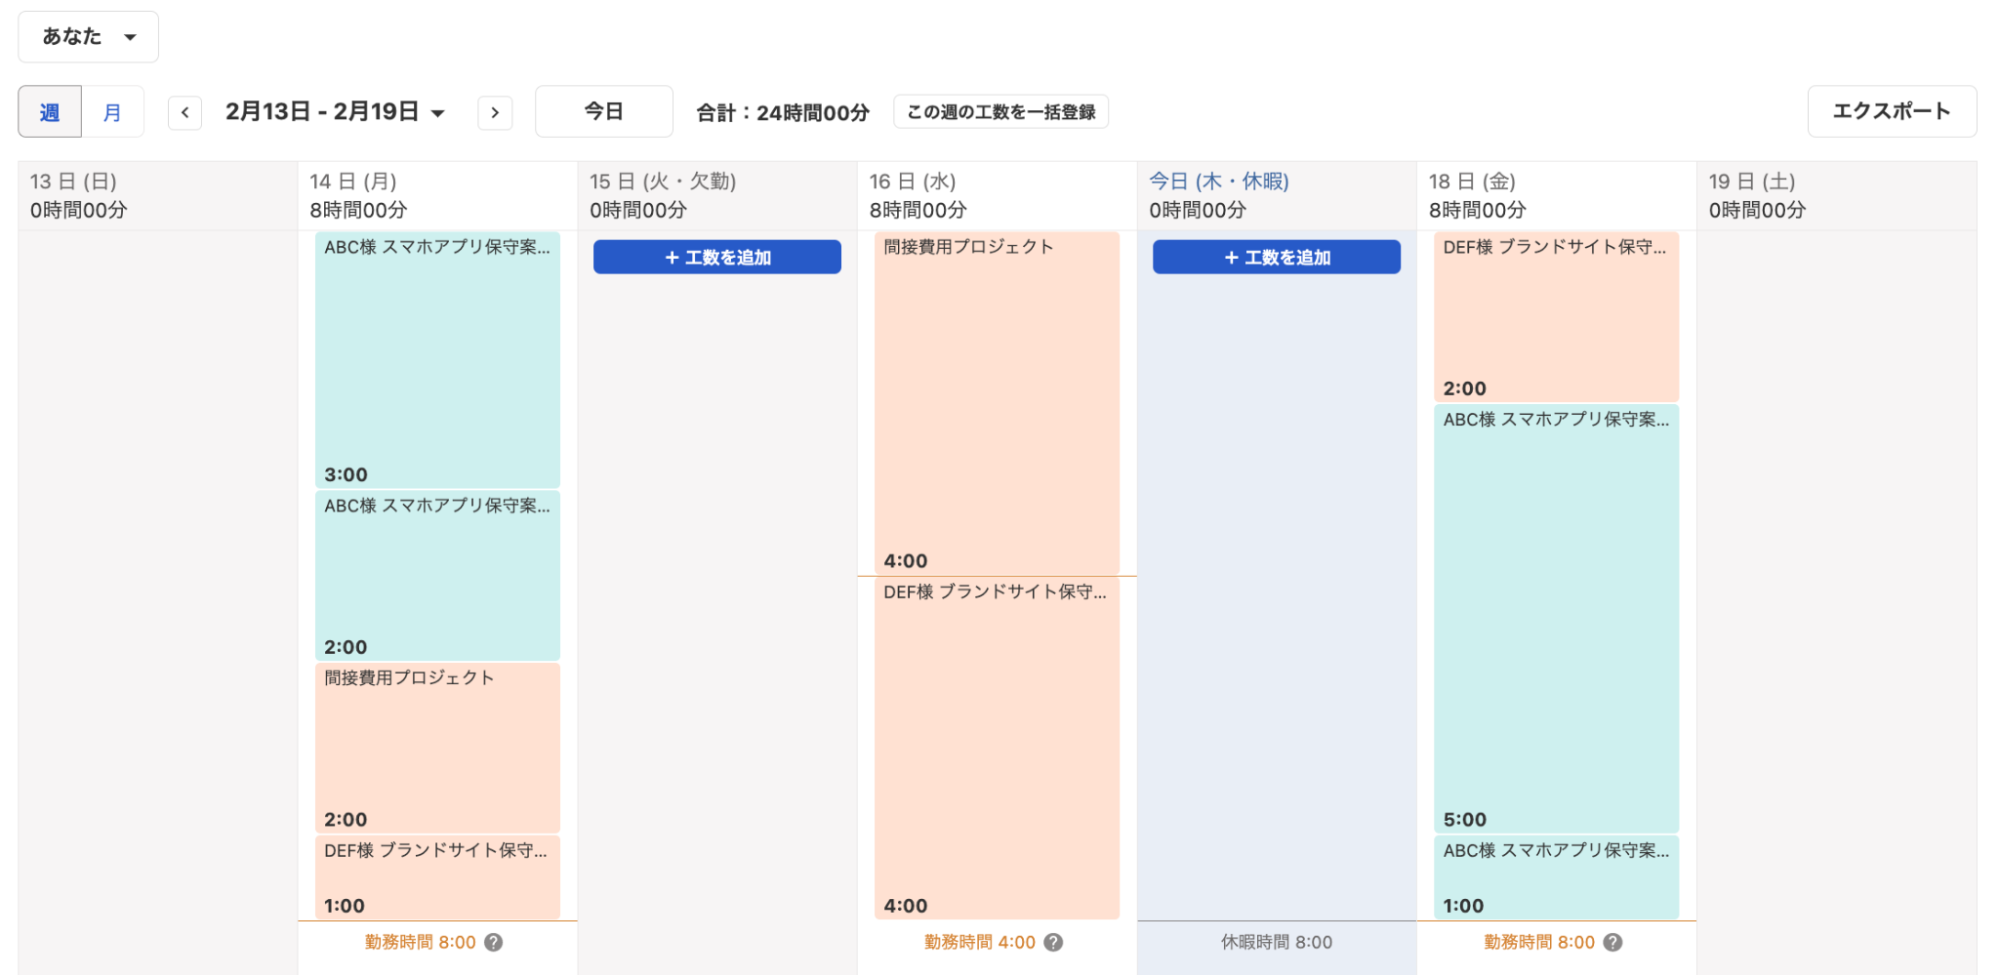This screenshot has width=1999, height=976.
Task: Click この週の工数を一括登録 button
Action: click(x=1001, y=112)
